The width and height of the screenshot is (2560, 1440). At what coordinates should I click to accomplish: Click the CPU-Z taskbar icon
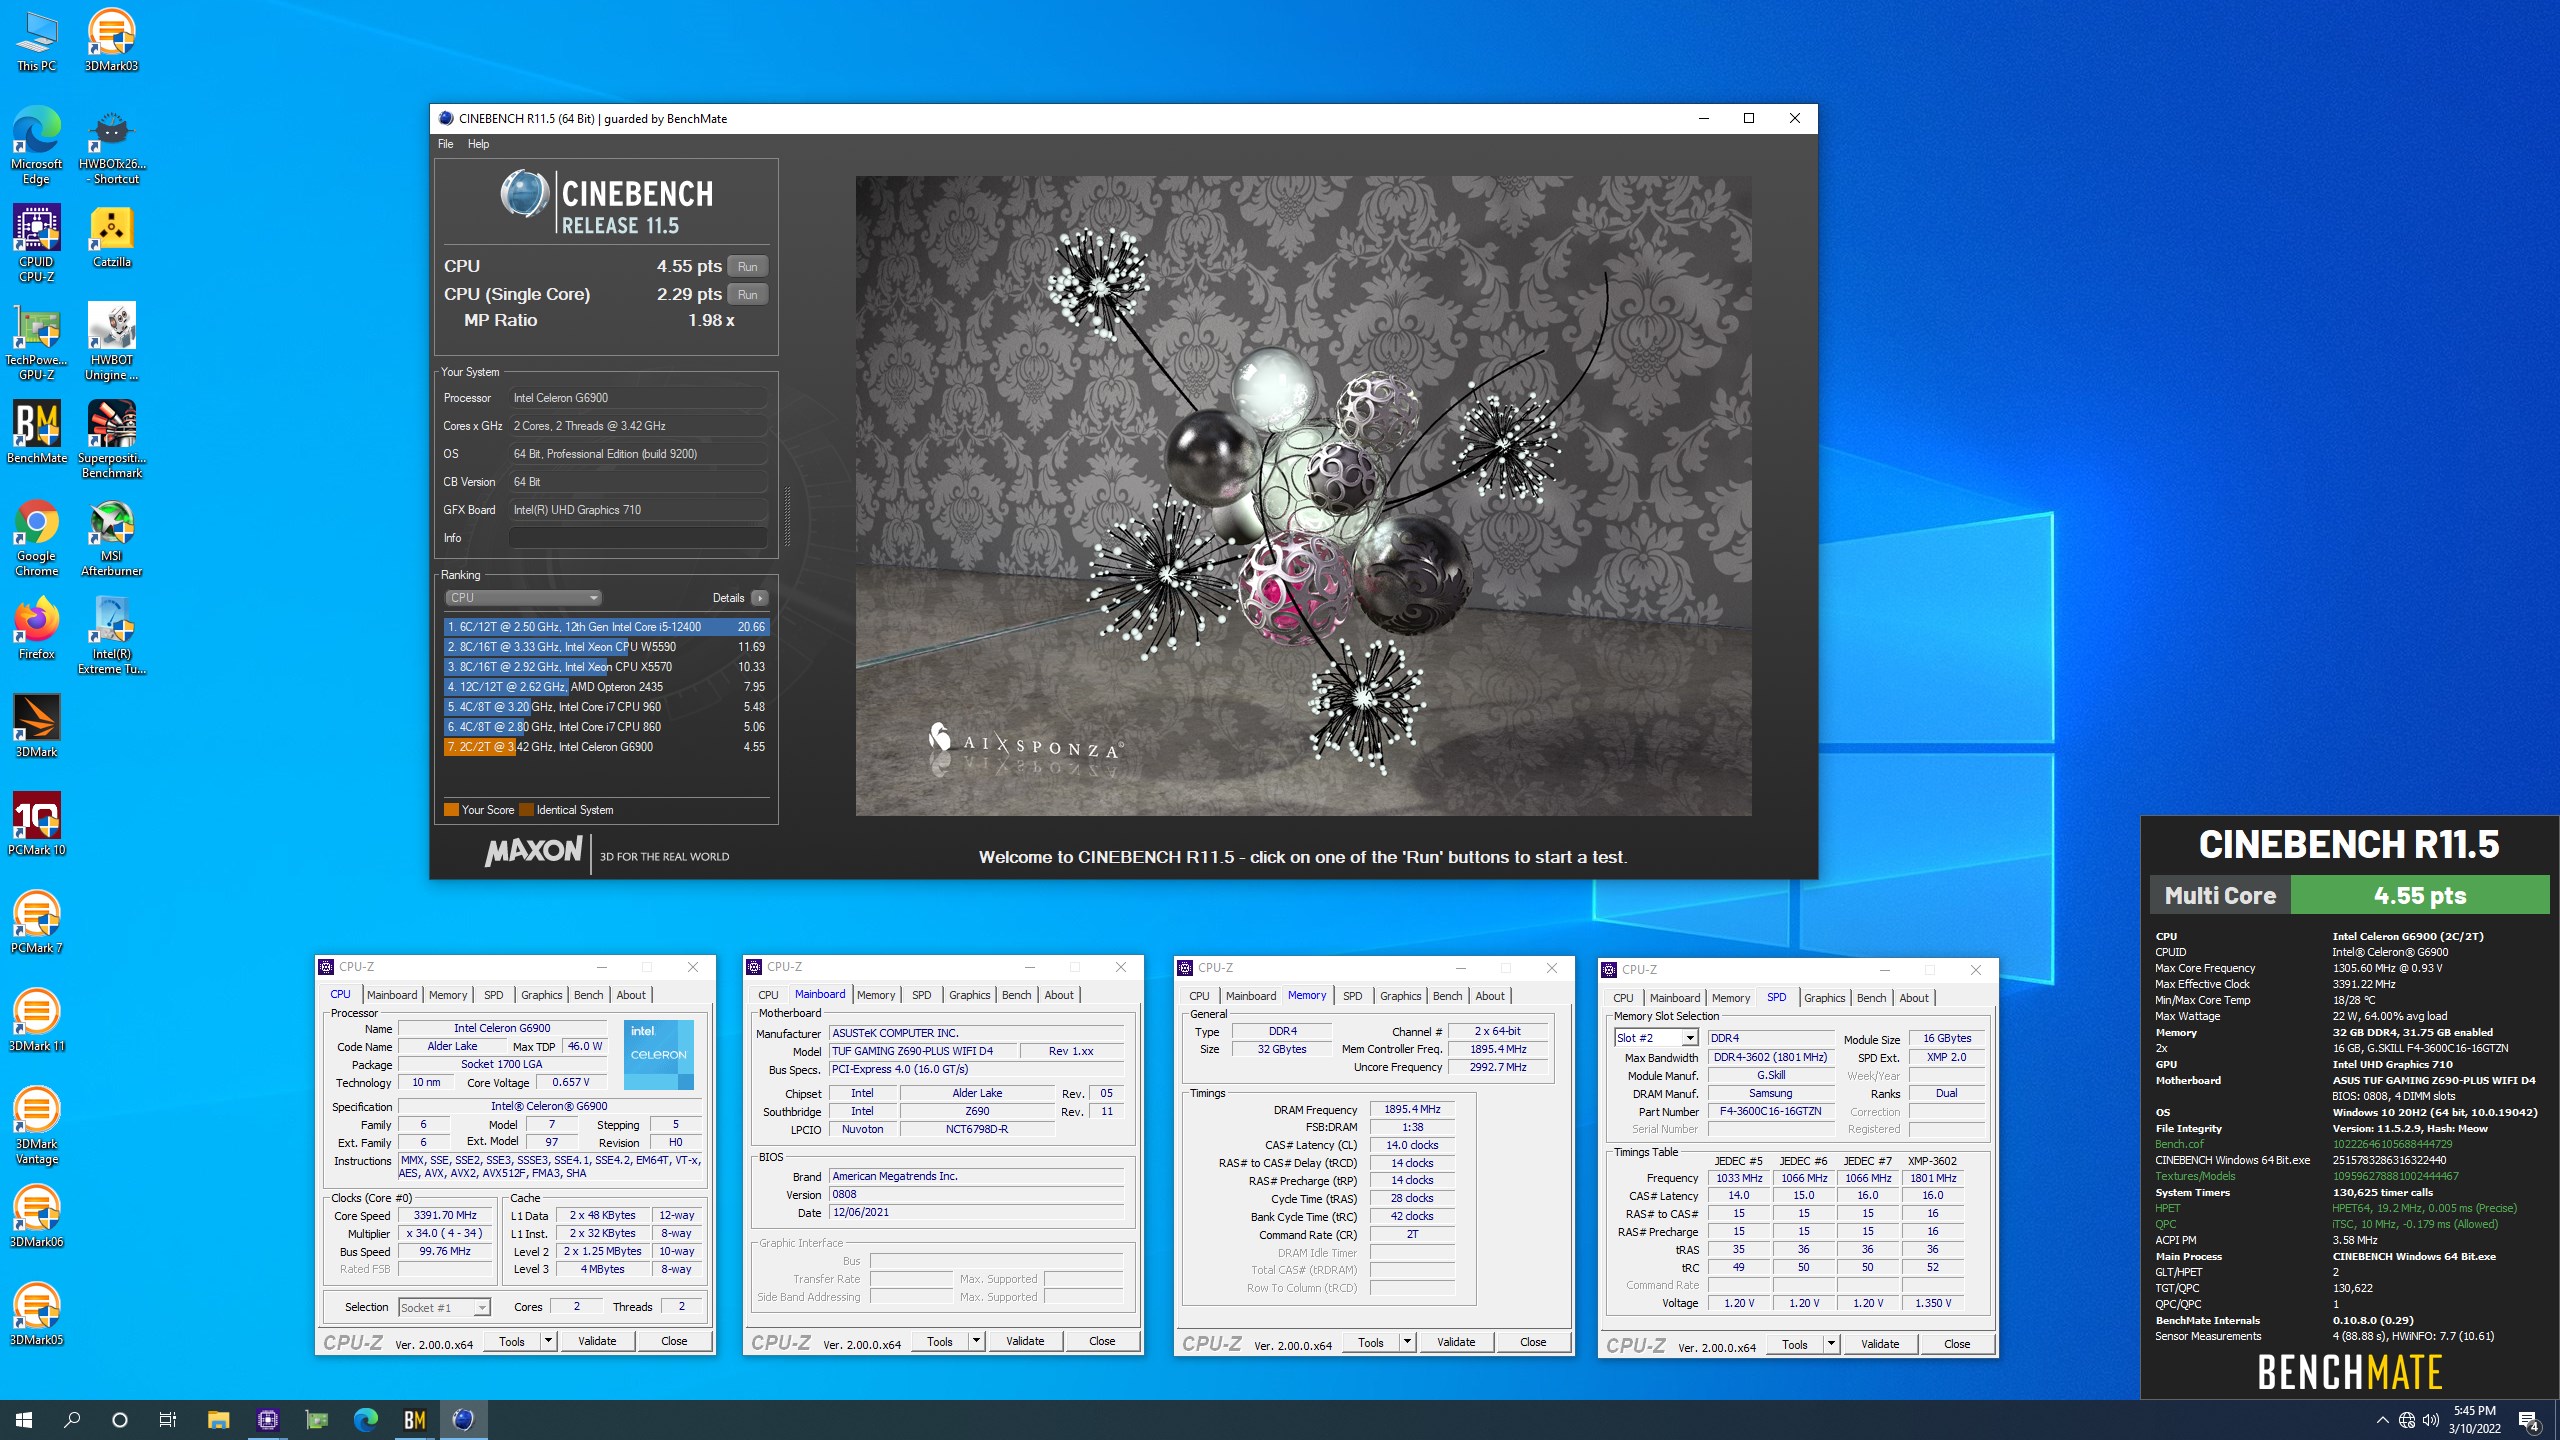267,1420
